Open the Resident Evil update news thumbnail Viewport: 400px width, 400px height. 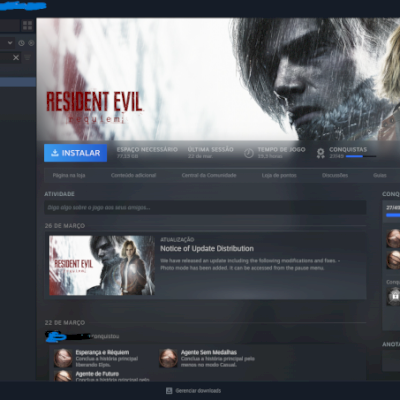[102, 265]
